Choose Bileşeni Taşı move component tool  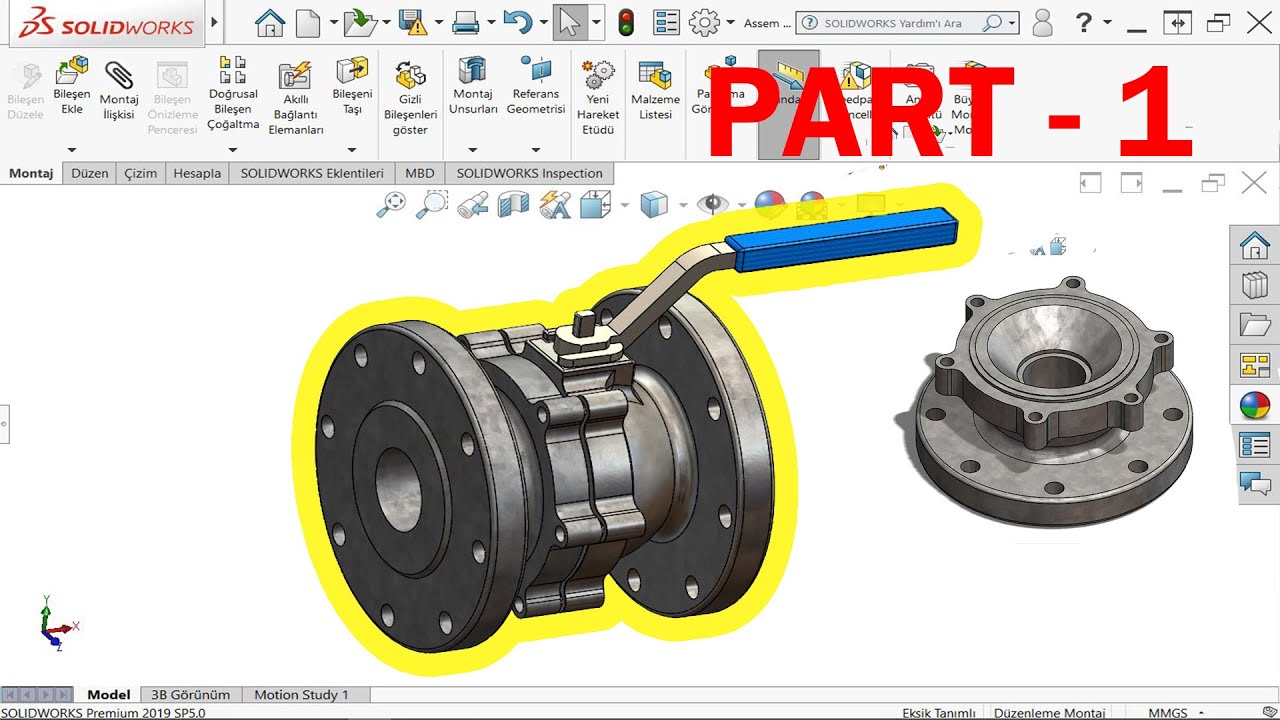click(x=352, y=86)
